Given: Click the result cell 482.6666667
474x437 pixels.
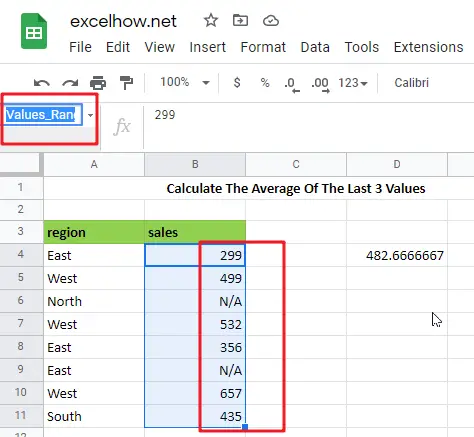Looking at the screenshot, I should pyautogui.click(x=397, y=255).
